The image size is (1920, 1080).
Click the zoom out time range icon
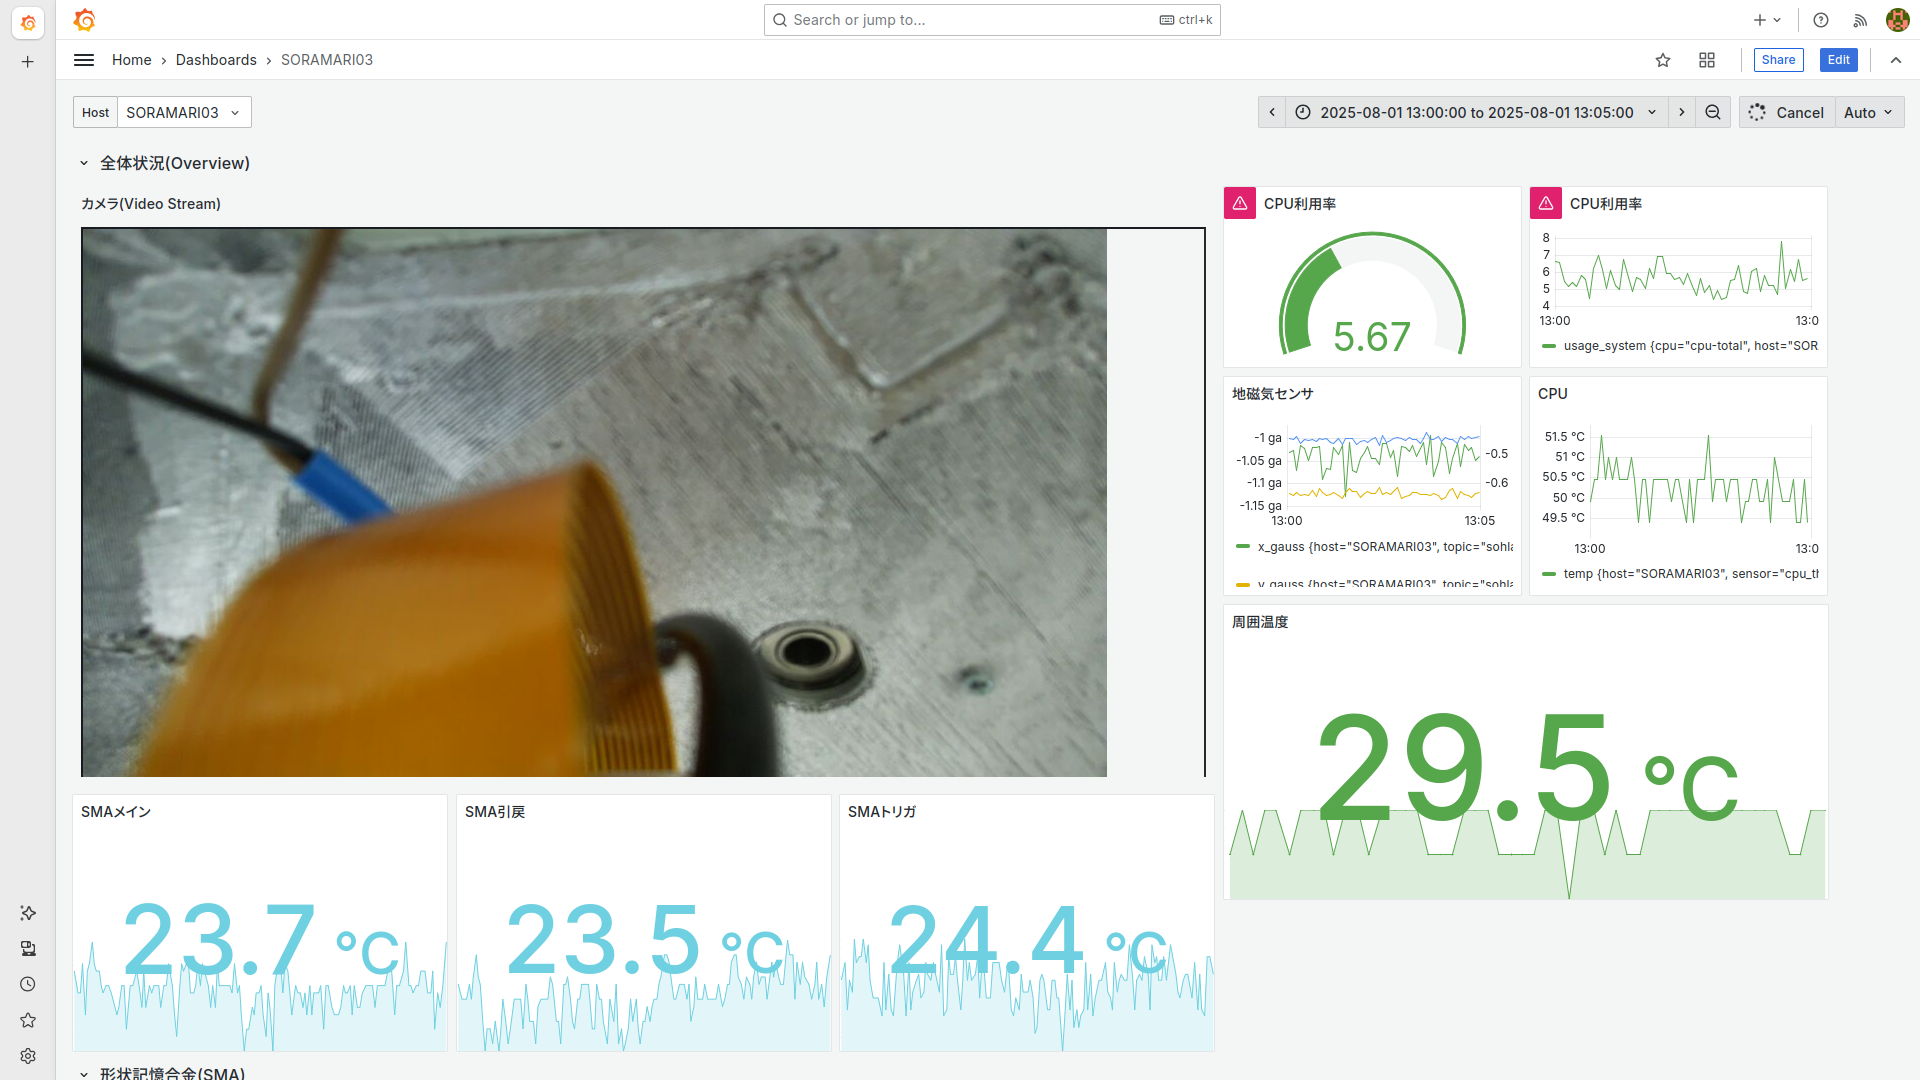(x=1713, y=112)
